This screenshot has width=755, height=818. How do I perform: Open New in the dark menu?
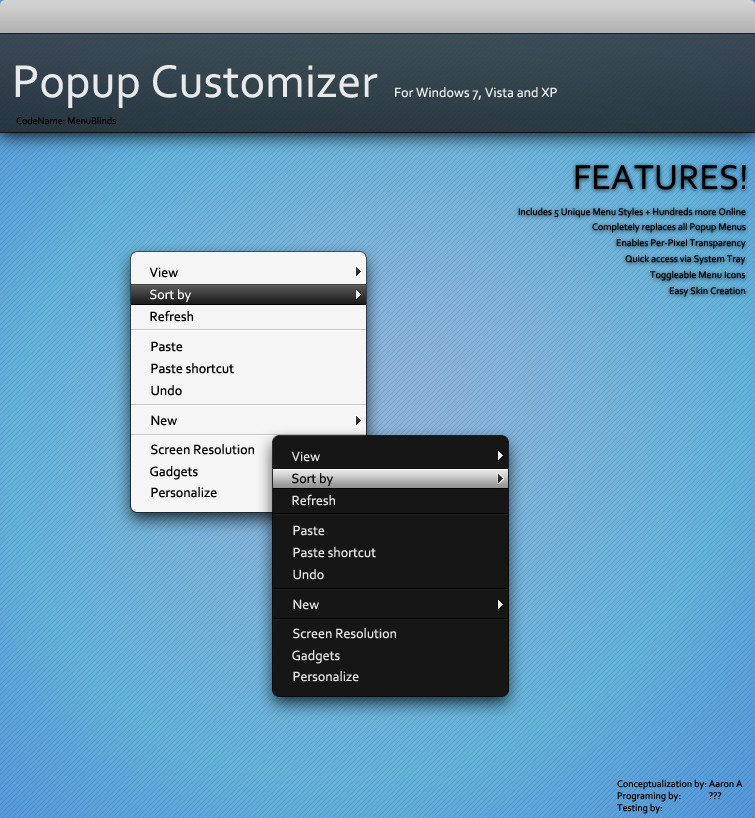point(390,605)
